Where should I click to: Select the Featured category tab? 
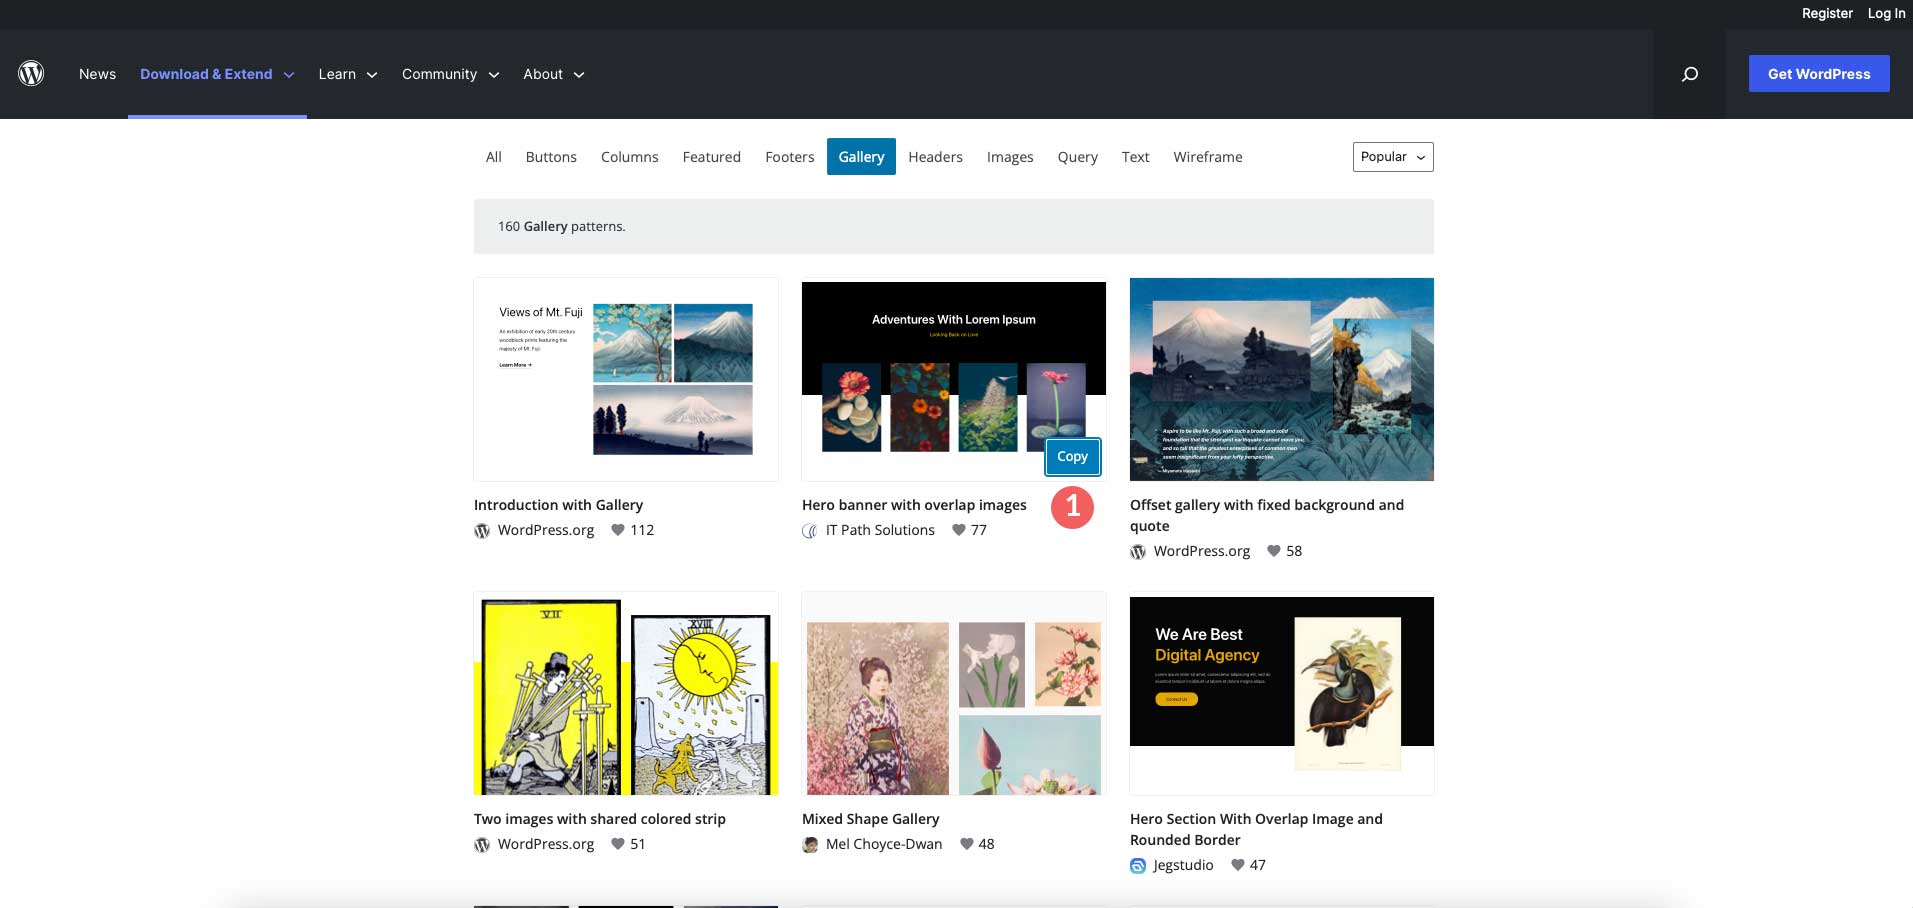click(712, 157)
